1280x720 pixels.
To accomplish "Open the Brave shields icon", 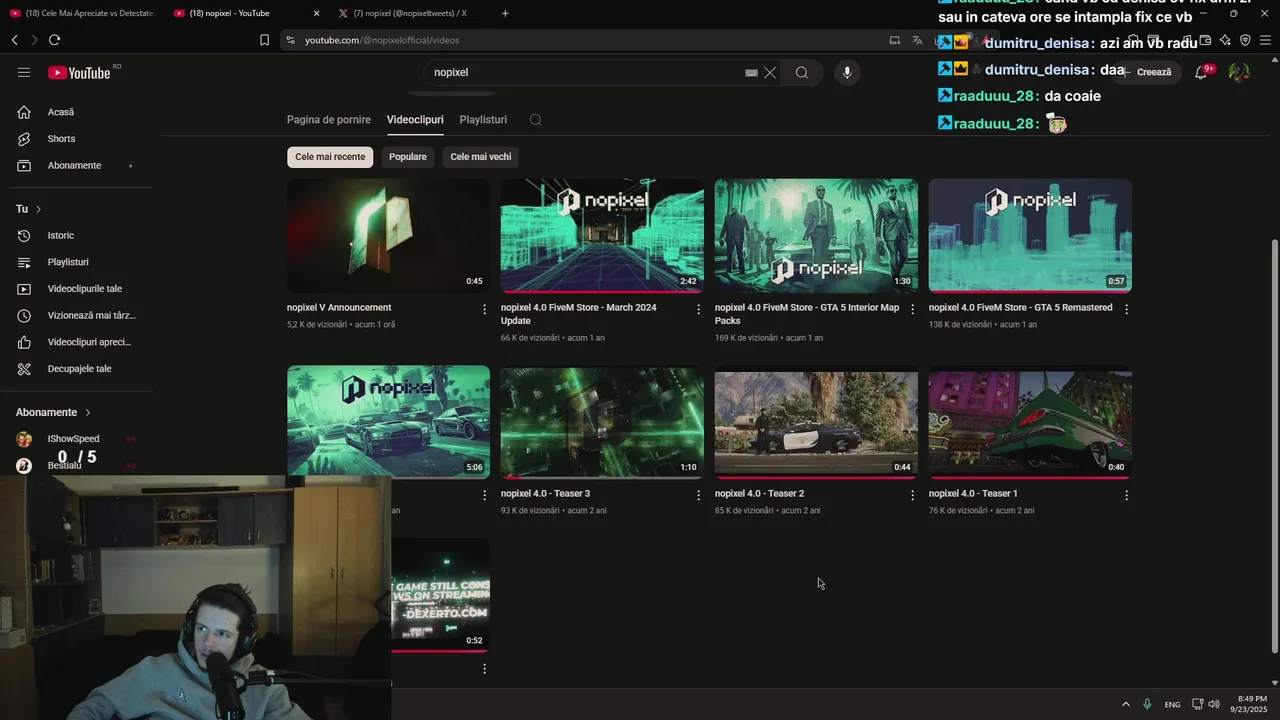I will point(1245,40).
